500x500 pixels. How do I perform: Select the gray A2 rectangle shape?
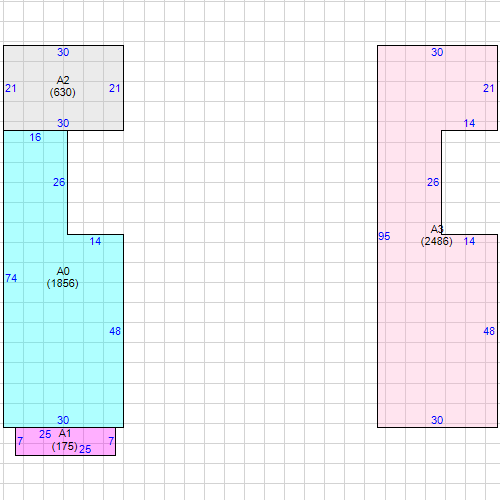tap(63, 88)
